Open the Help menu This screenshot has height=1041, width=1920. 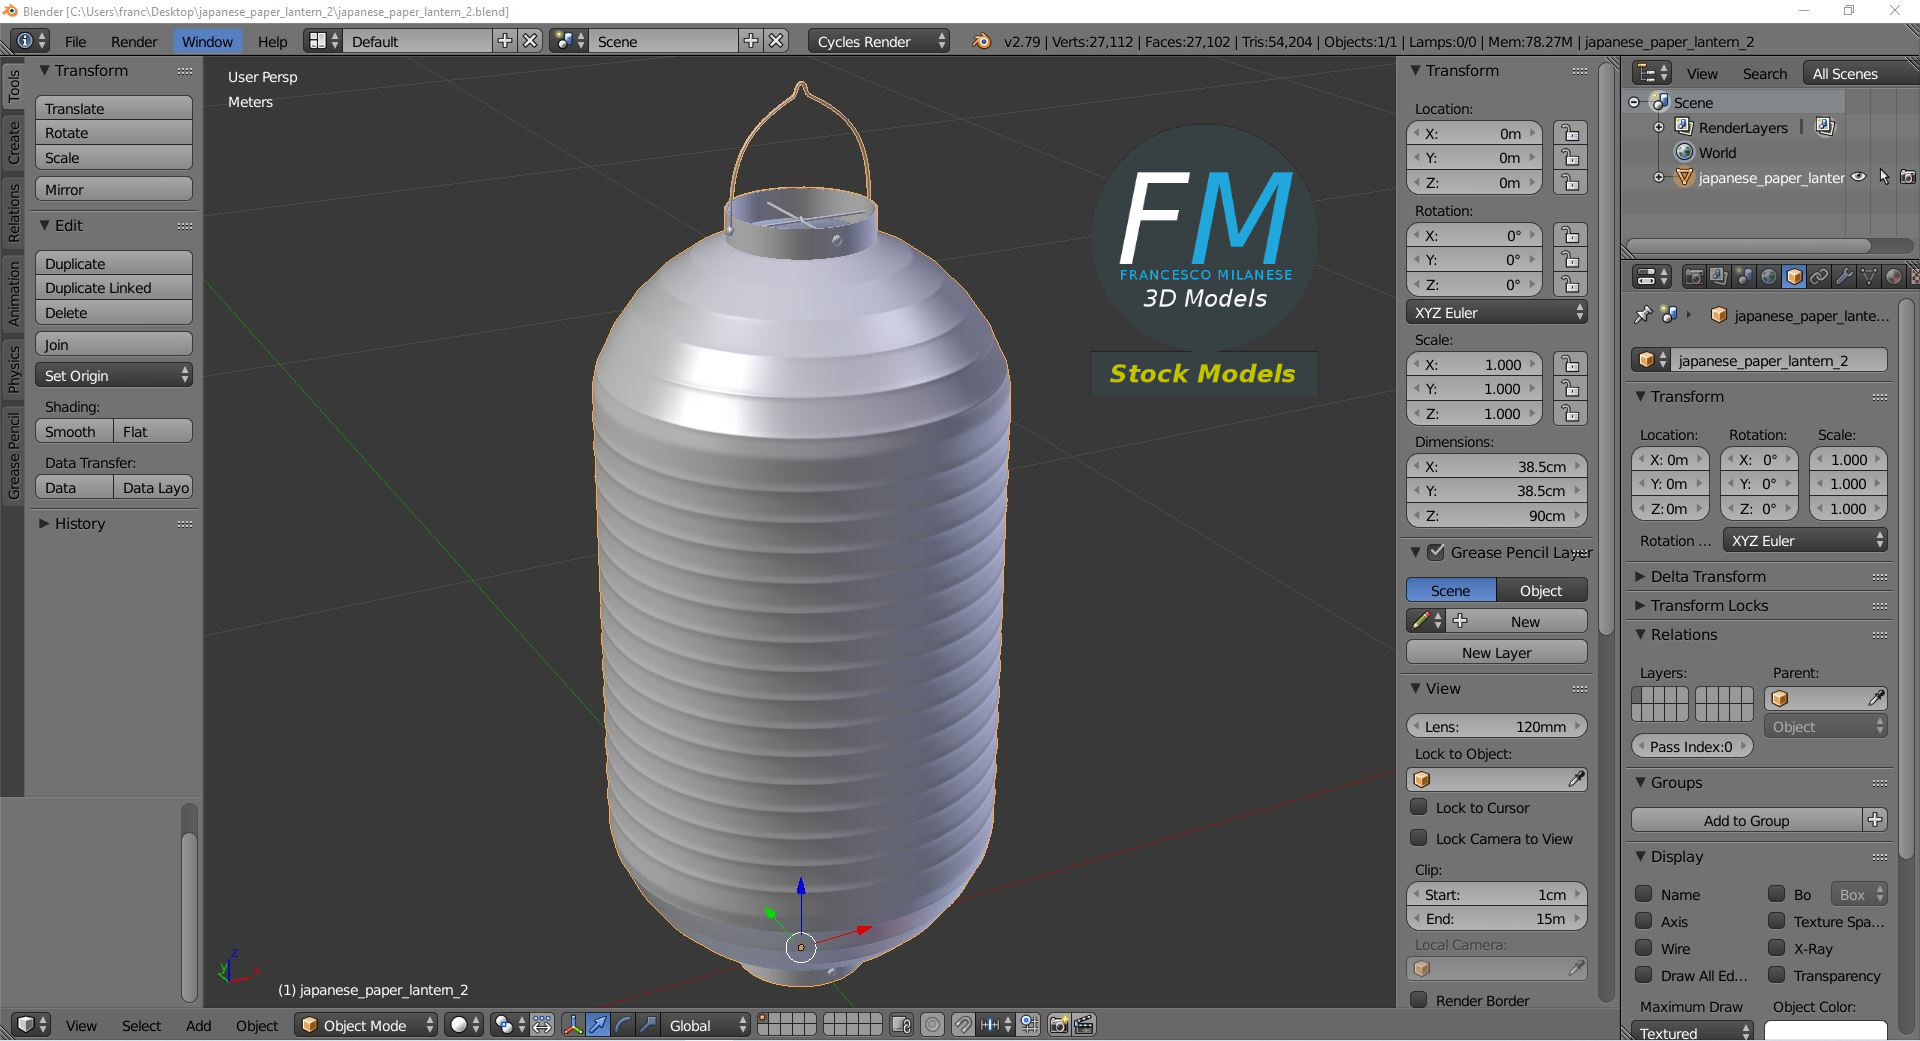click(x=272, y=41)
